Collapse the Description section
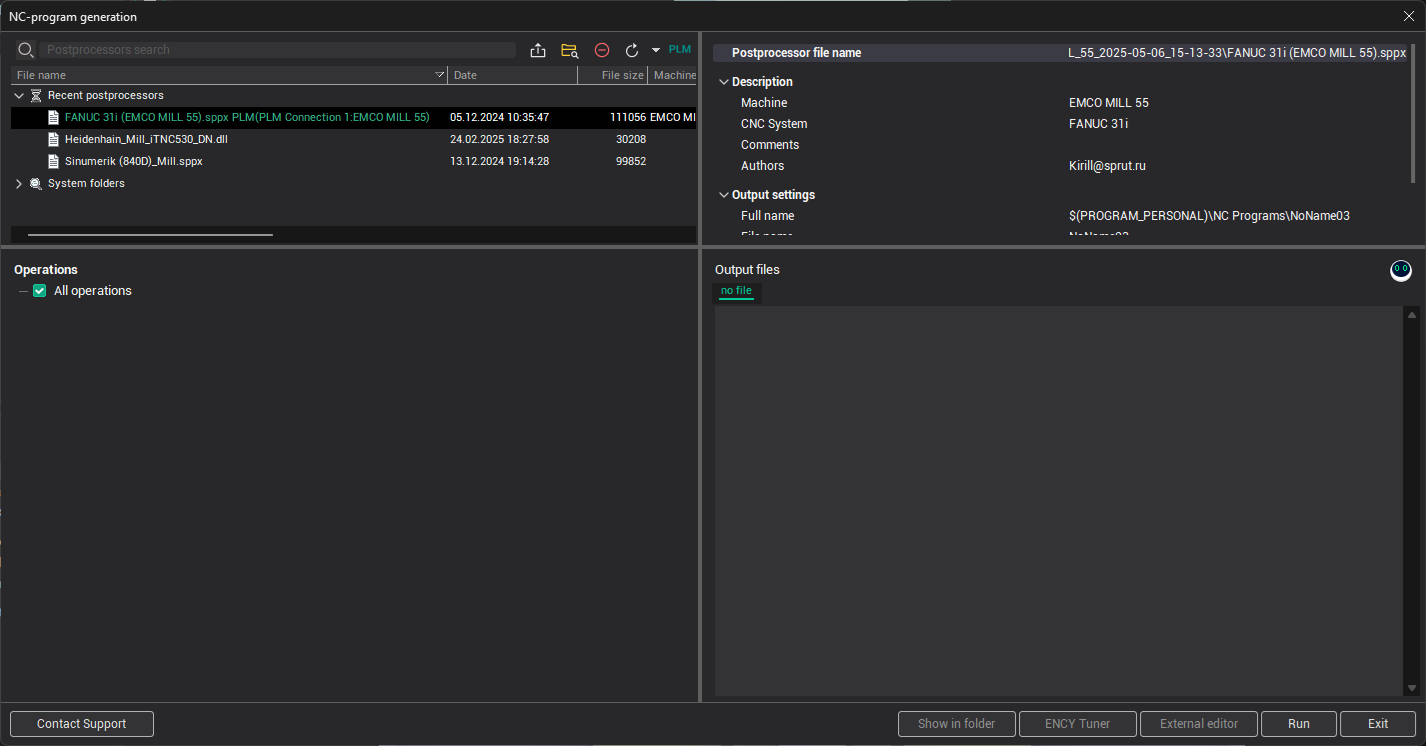The height and width of the screenshot is (746, 1426). [723, 82]
